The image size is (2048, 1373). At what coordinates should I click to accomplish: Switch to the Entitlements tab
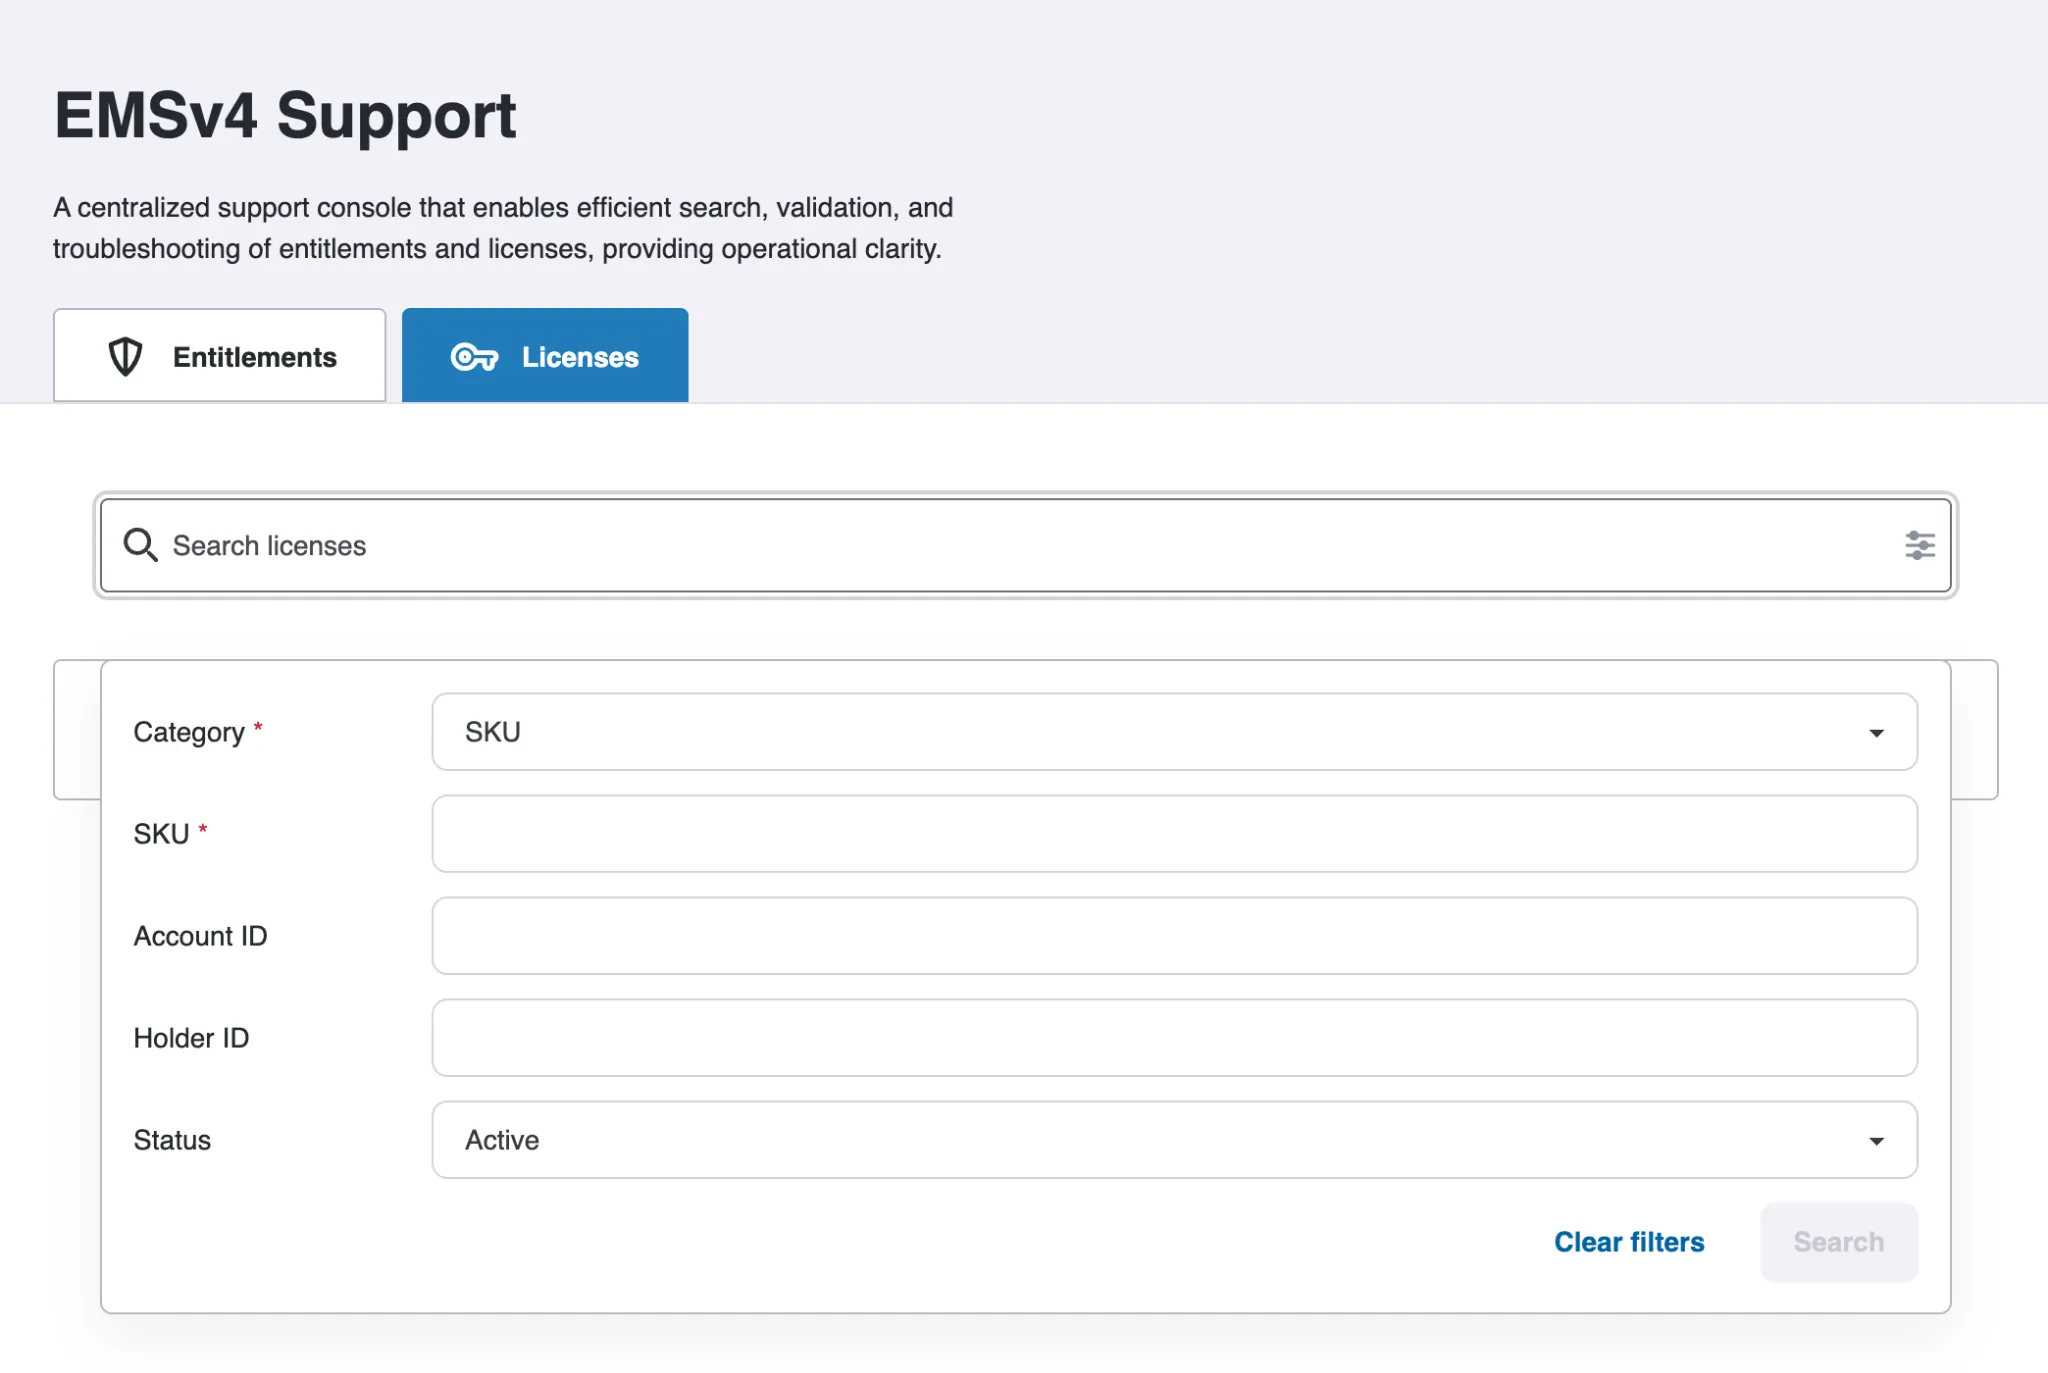pos(219,356)
